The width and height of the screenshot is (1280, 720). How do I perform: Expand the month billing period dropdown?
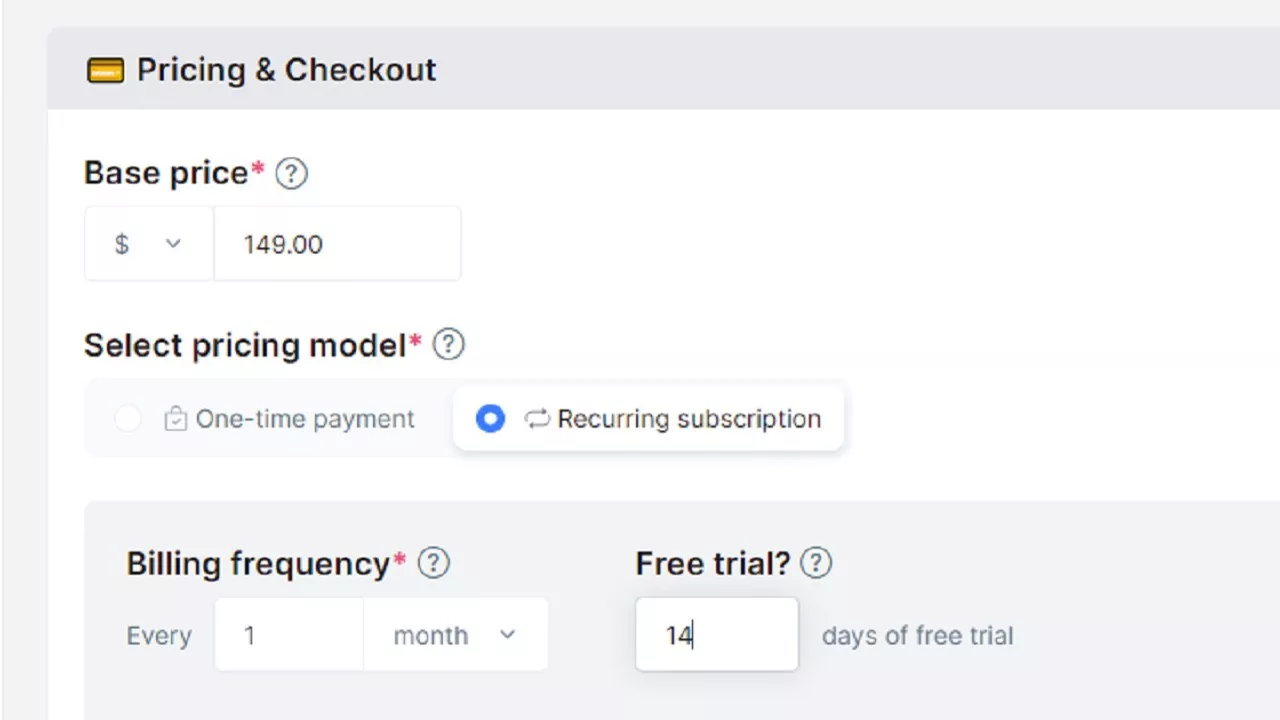coord(455,635)
